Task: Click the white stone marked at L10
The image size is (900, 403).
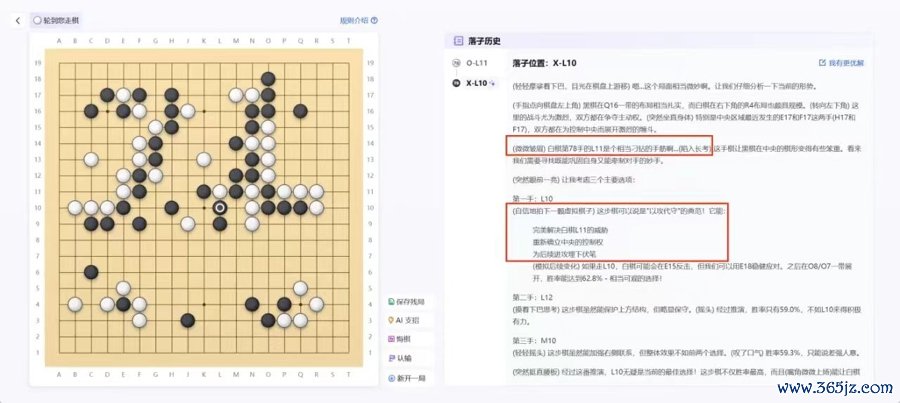Action: pyautogui.click(x=219, y=207)
